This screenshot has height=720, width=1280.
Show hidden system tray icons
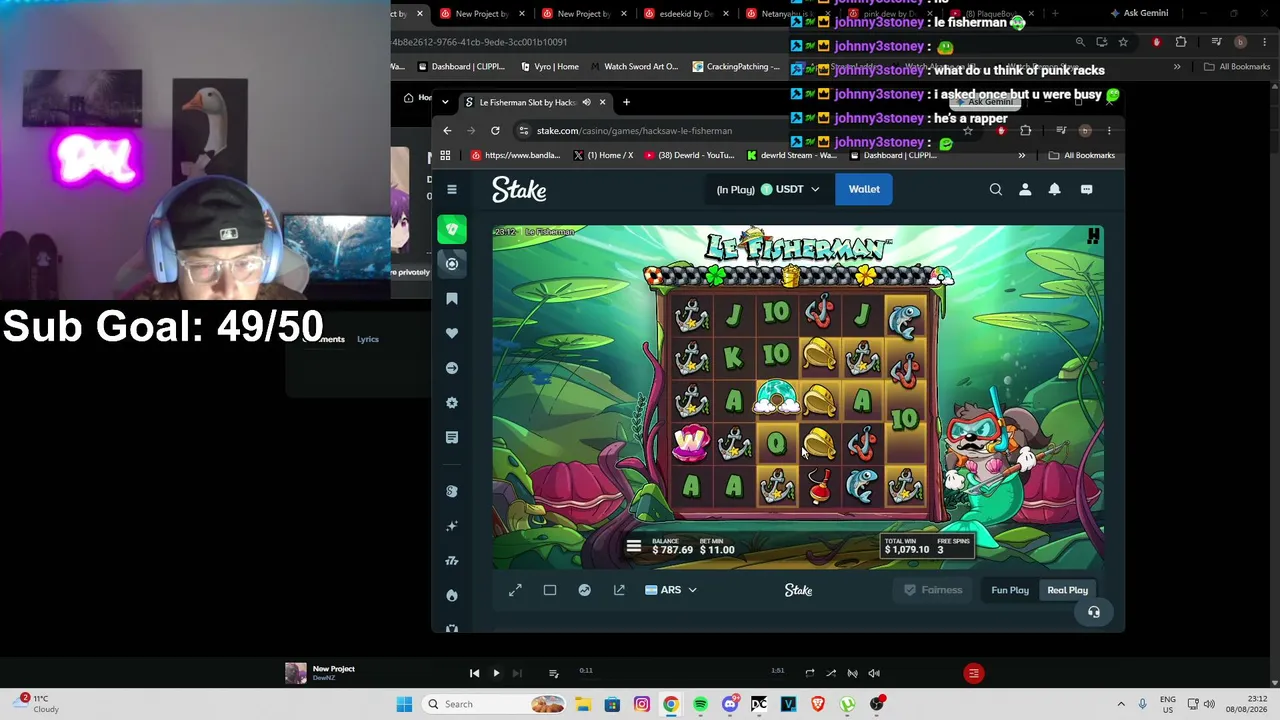pyautogui.click(x=1121, y=704)
